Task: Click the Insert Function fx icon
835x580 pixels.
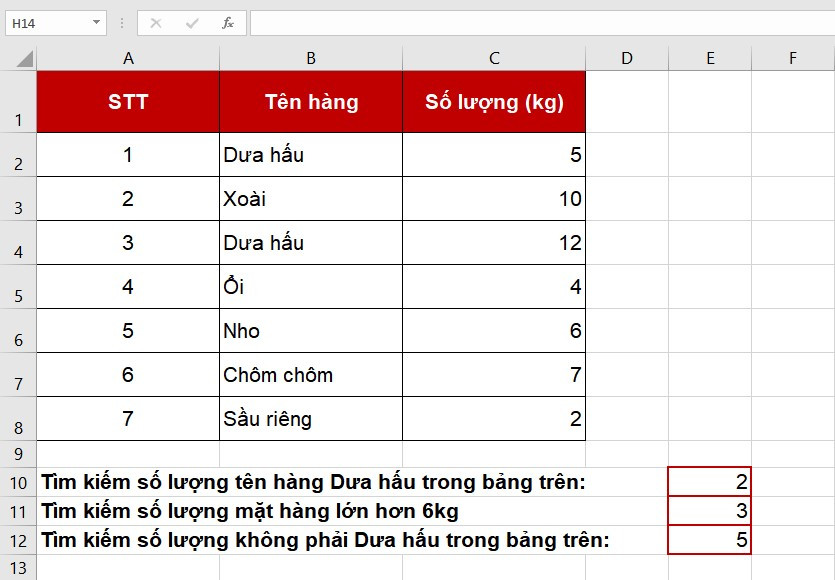Action: 227,23
